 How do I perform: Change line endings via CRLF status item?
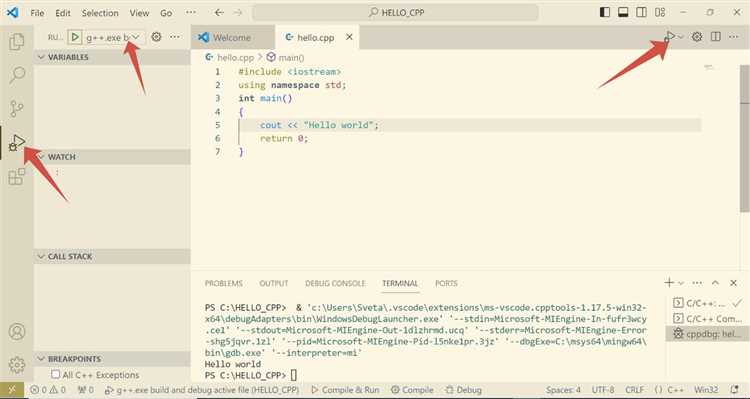tap(634, 390)
